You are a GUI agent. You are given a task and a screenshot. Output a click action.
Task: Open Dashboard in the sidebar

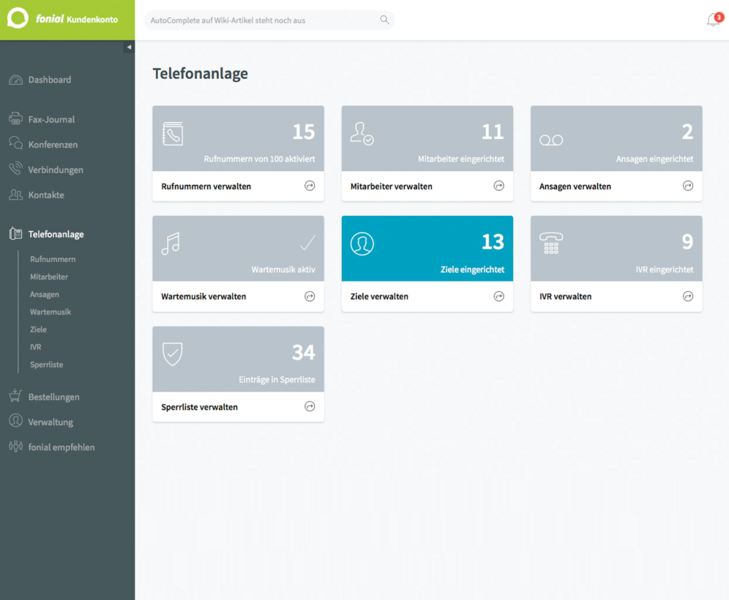point(49,80)
